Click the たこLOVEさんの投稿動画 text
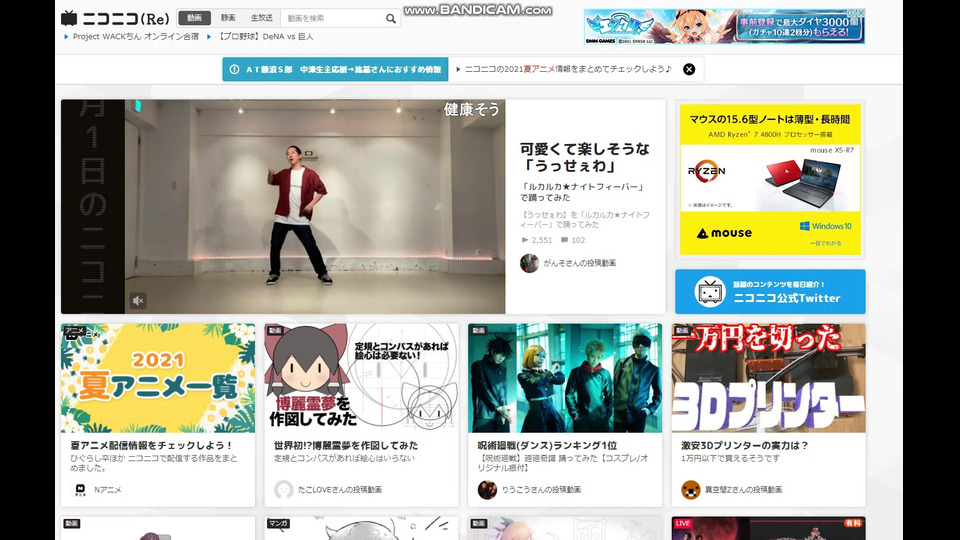 click(x=340, y=490)
